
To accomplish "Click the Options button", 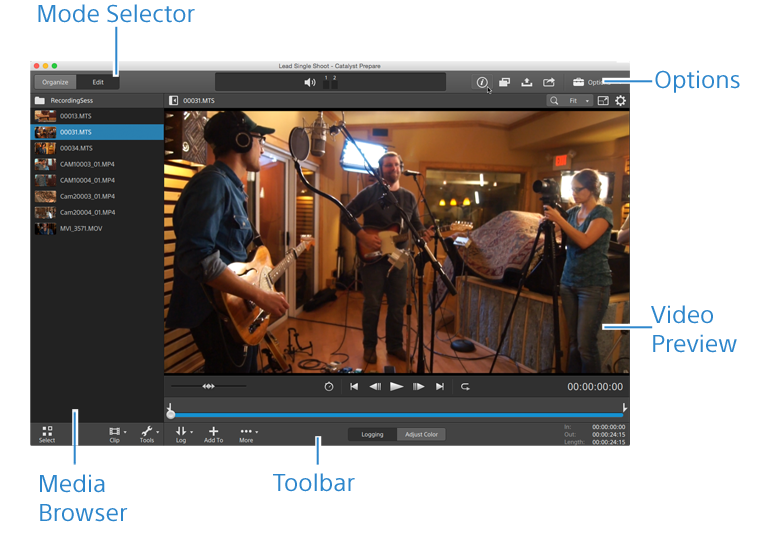I will 590,83.
